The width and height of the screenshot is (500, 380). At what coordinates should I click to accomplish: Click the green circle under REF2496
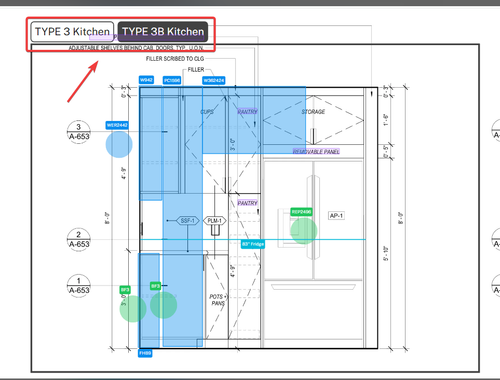(303, 231)
